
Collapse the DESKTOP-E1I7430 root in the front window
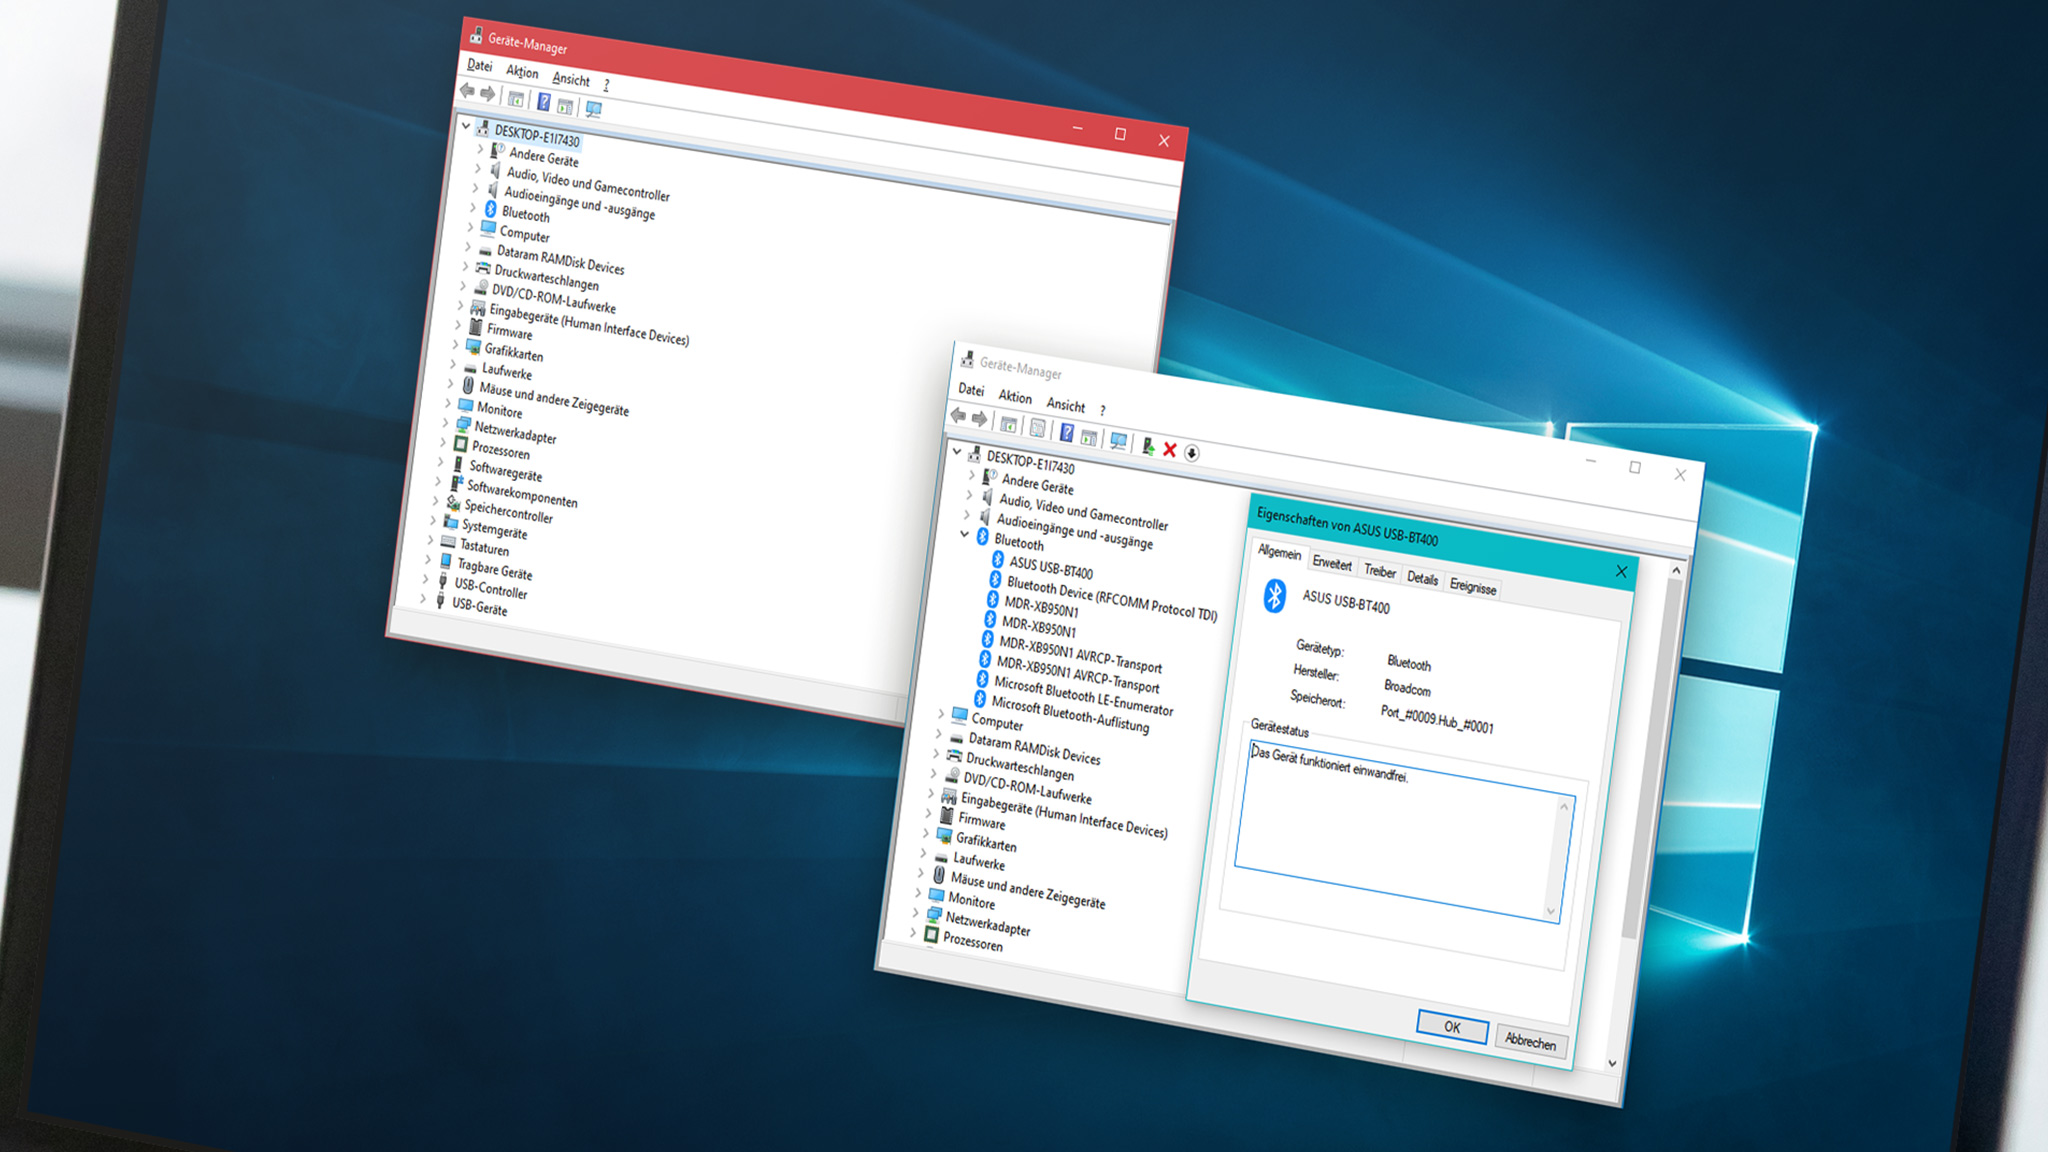pyautogui.click(x=957, y=451)
